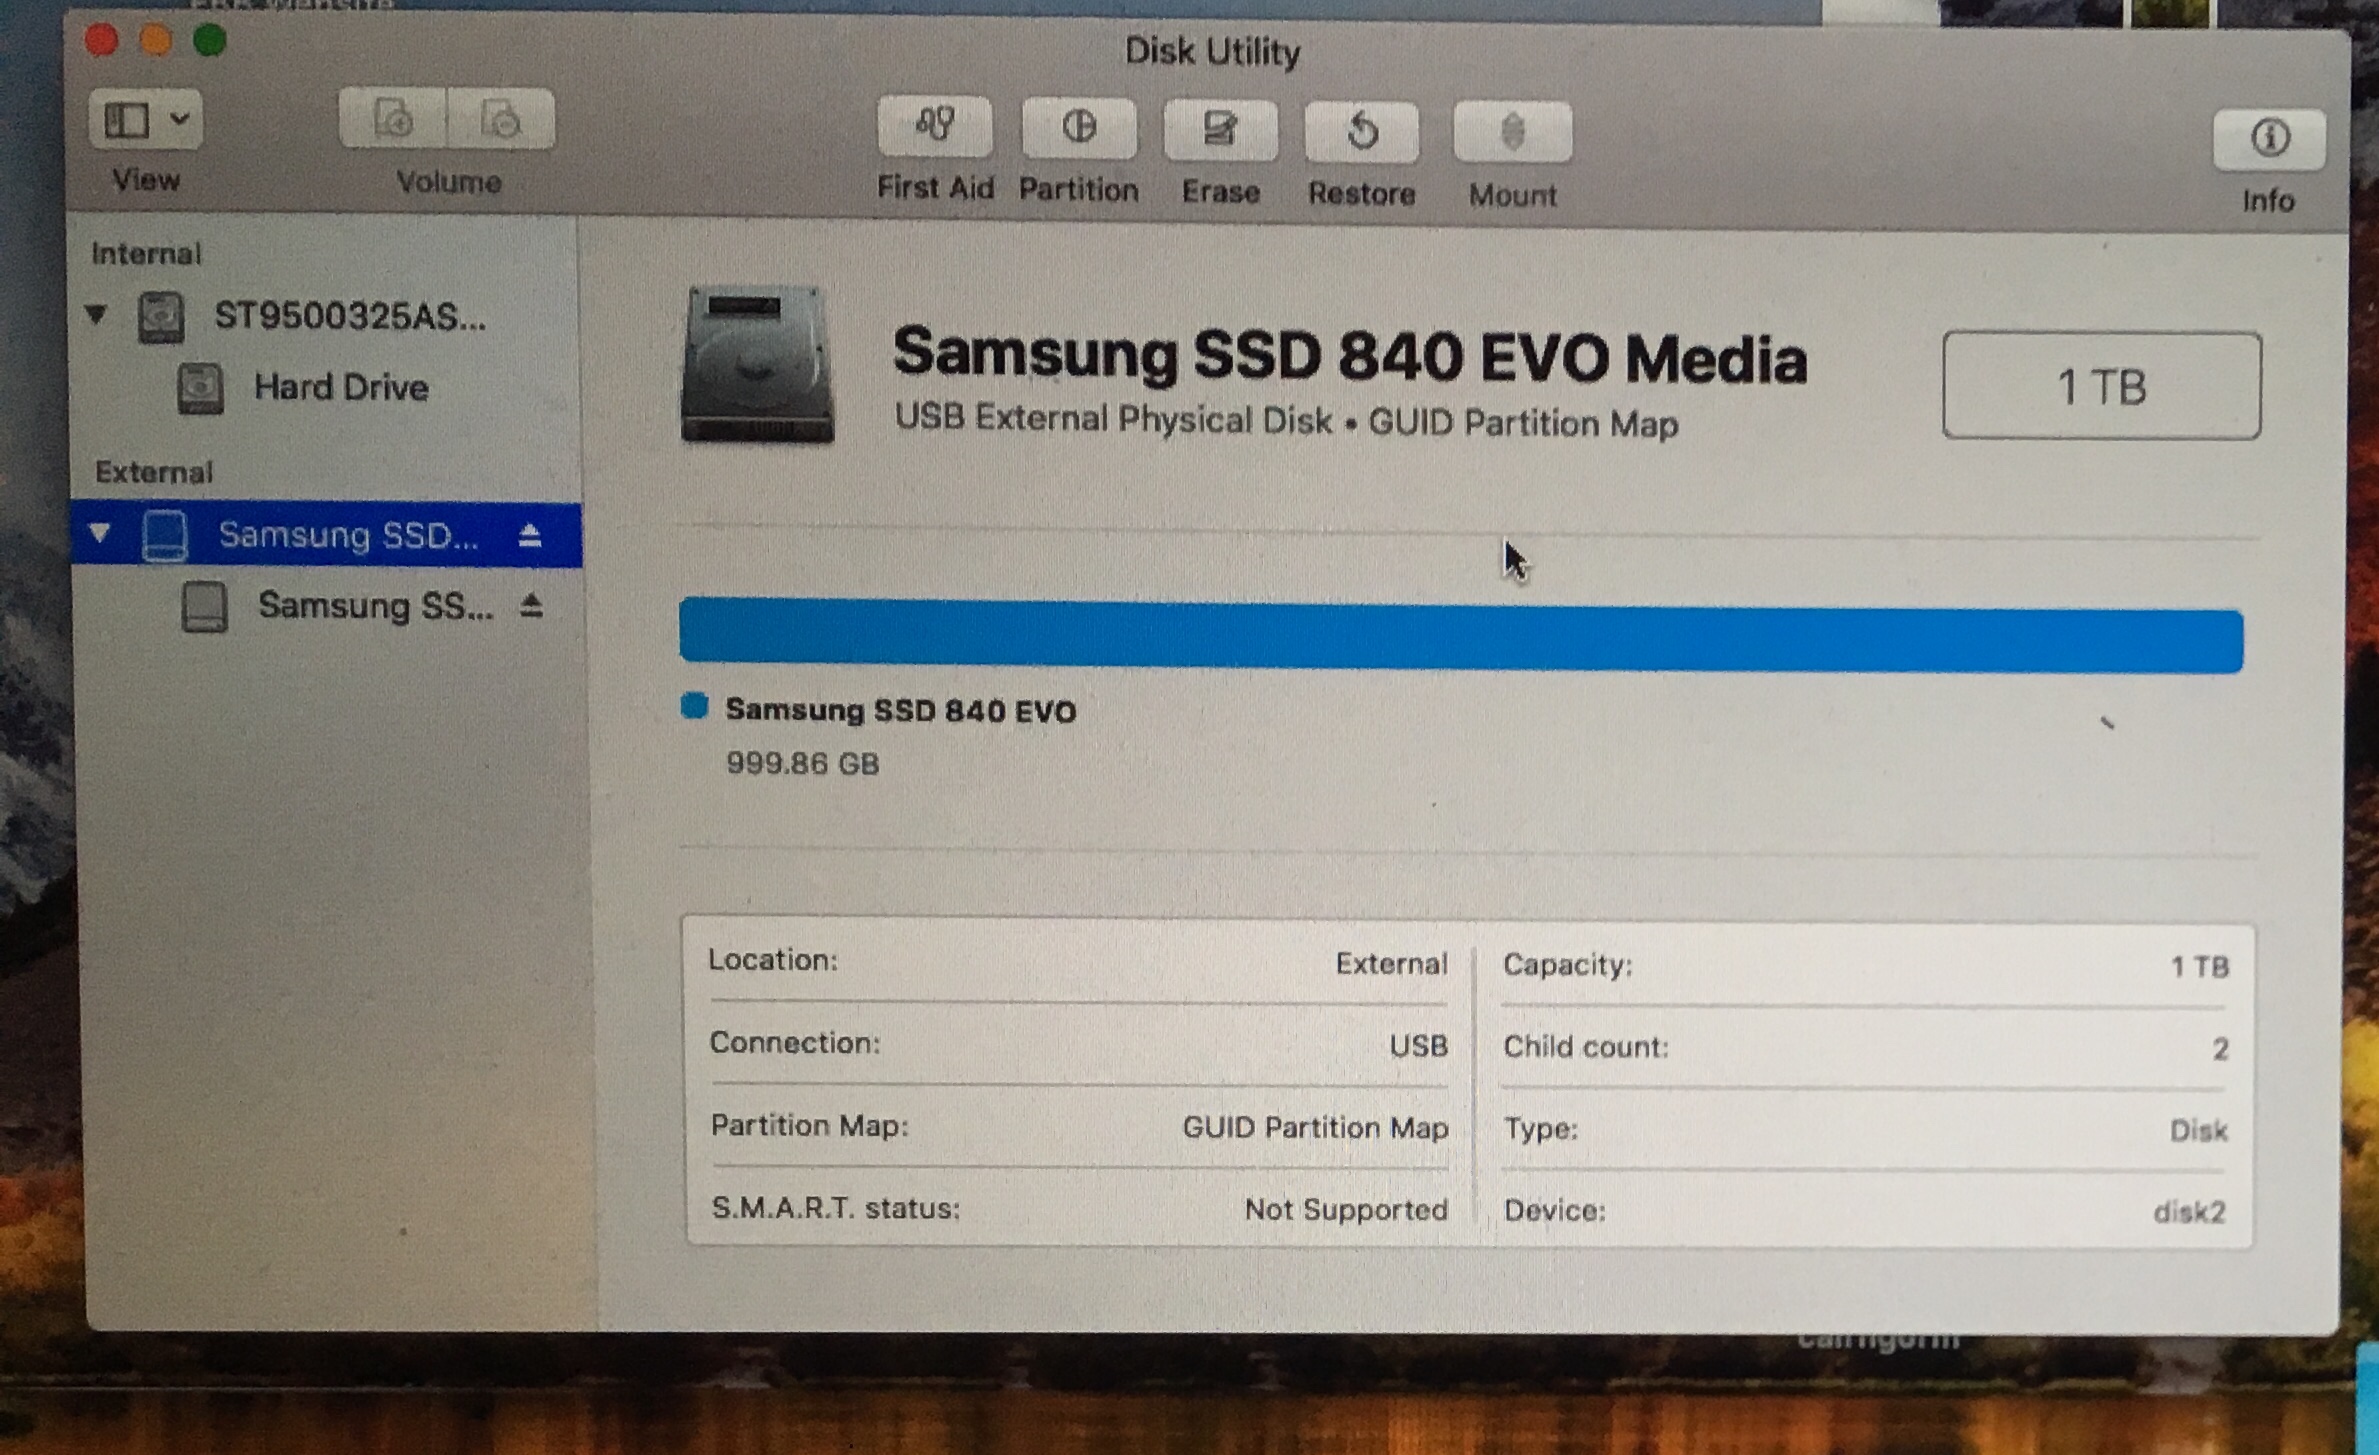
Task: Click the First Aid toolbar icon
Action: [934, 127]
